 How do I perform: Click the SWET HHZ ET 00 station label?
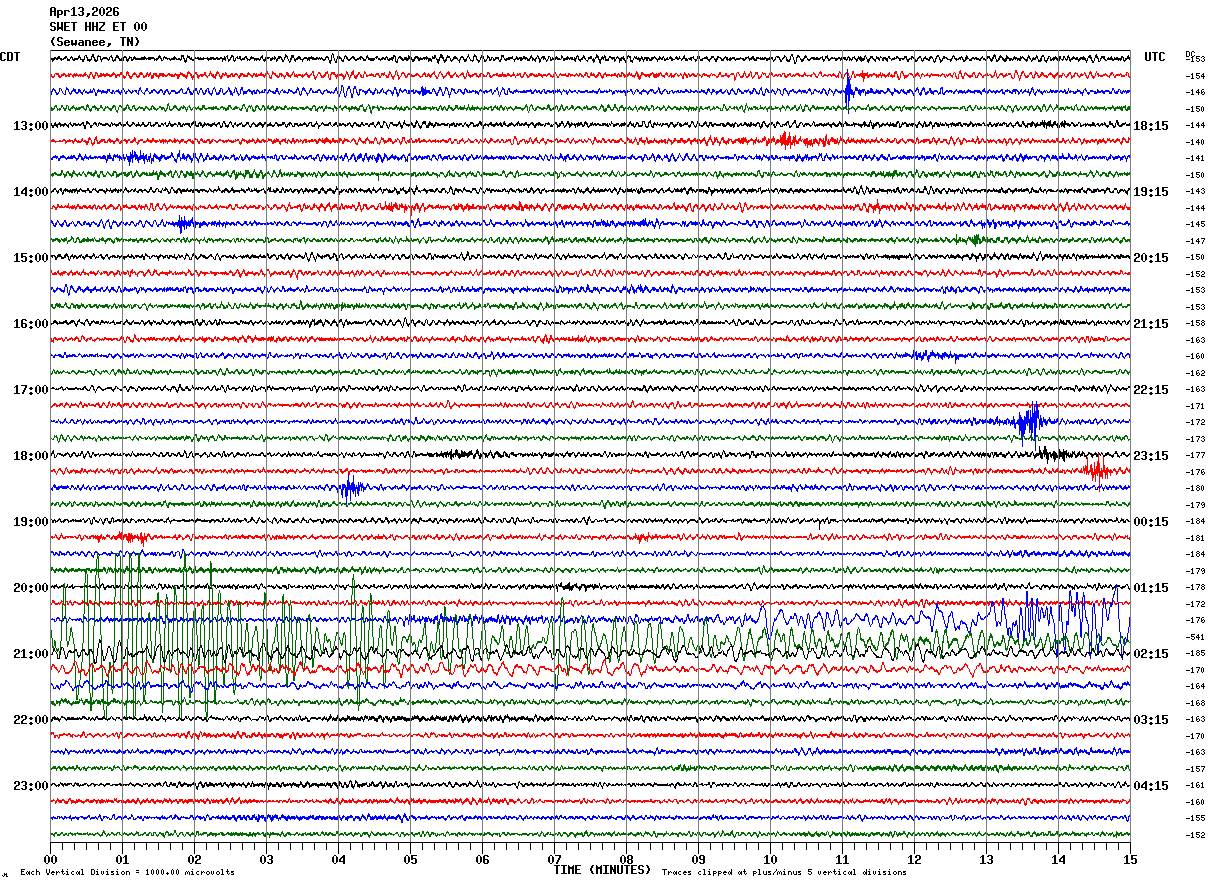98,27
